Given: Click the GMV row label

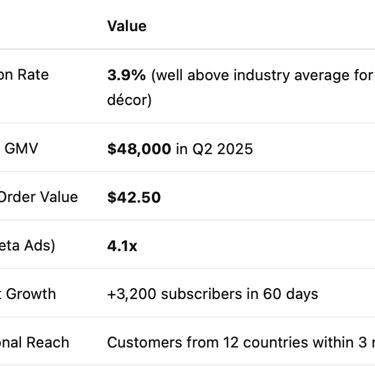Looking at the screenshot, I should pos(21,148).
